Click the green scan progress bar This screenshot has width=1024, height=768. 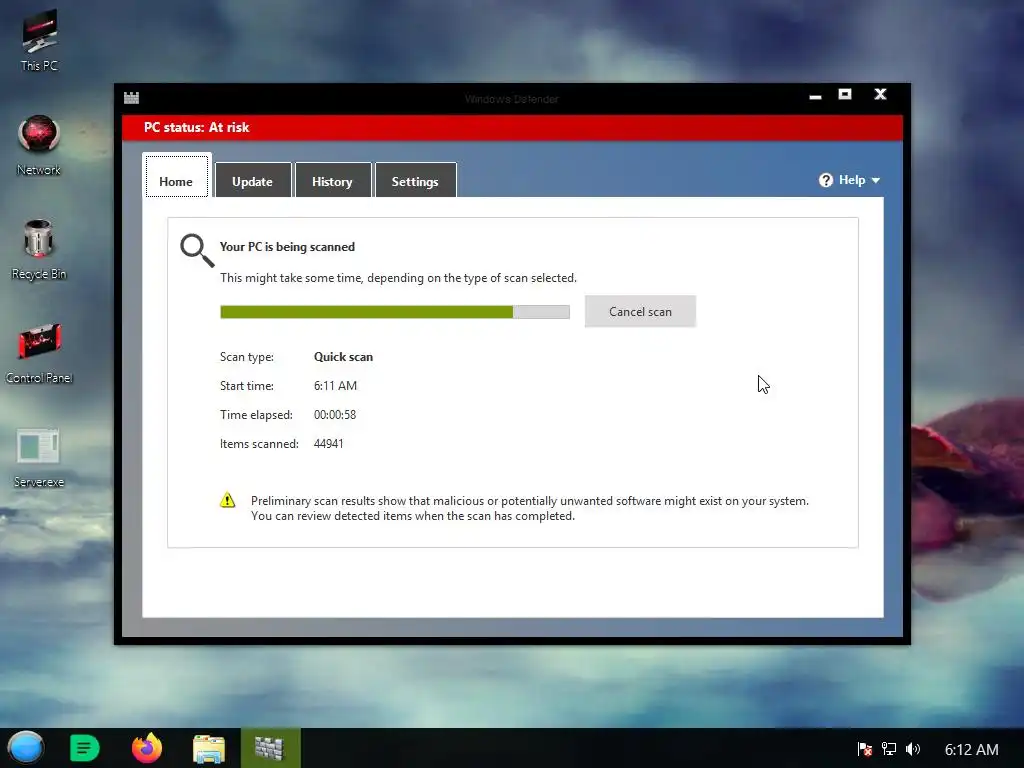point(394,312)
